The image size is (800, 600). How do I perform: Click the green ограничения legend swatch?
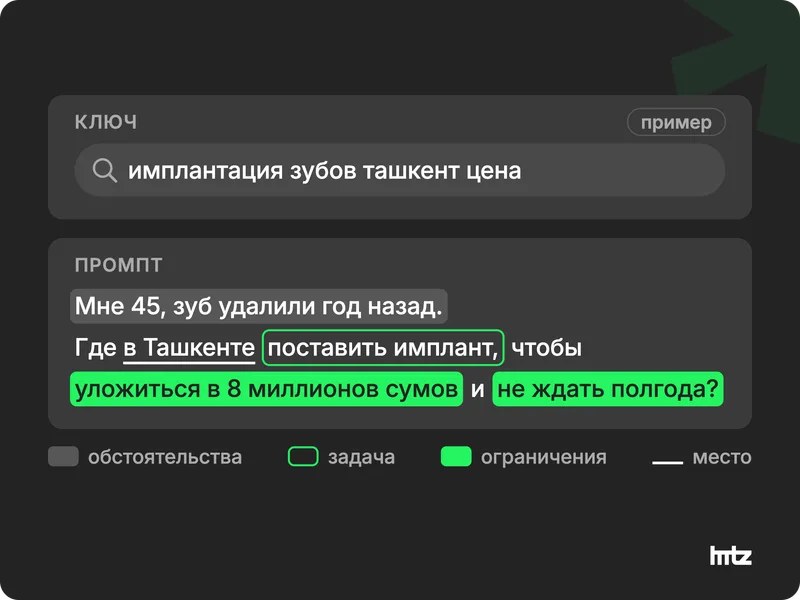[456, 457]
